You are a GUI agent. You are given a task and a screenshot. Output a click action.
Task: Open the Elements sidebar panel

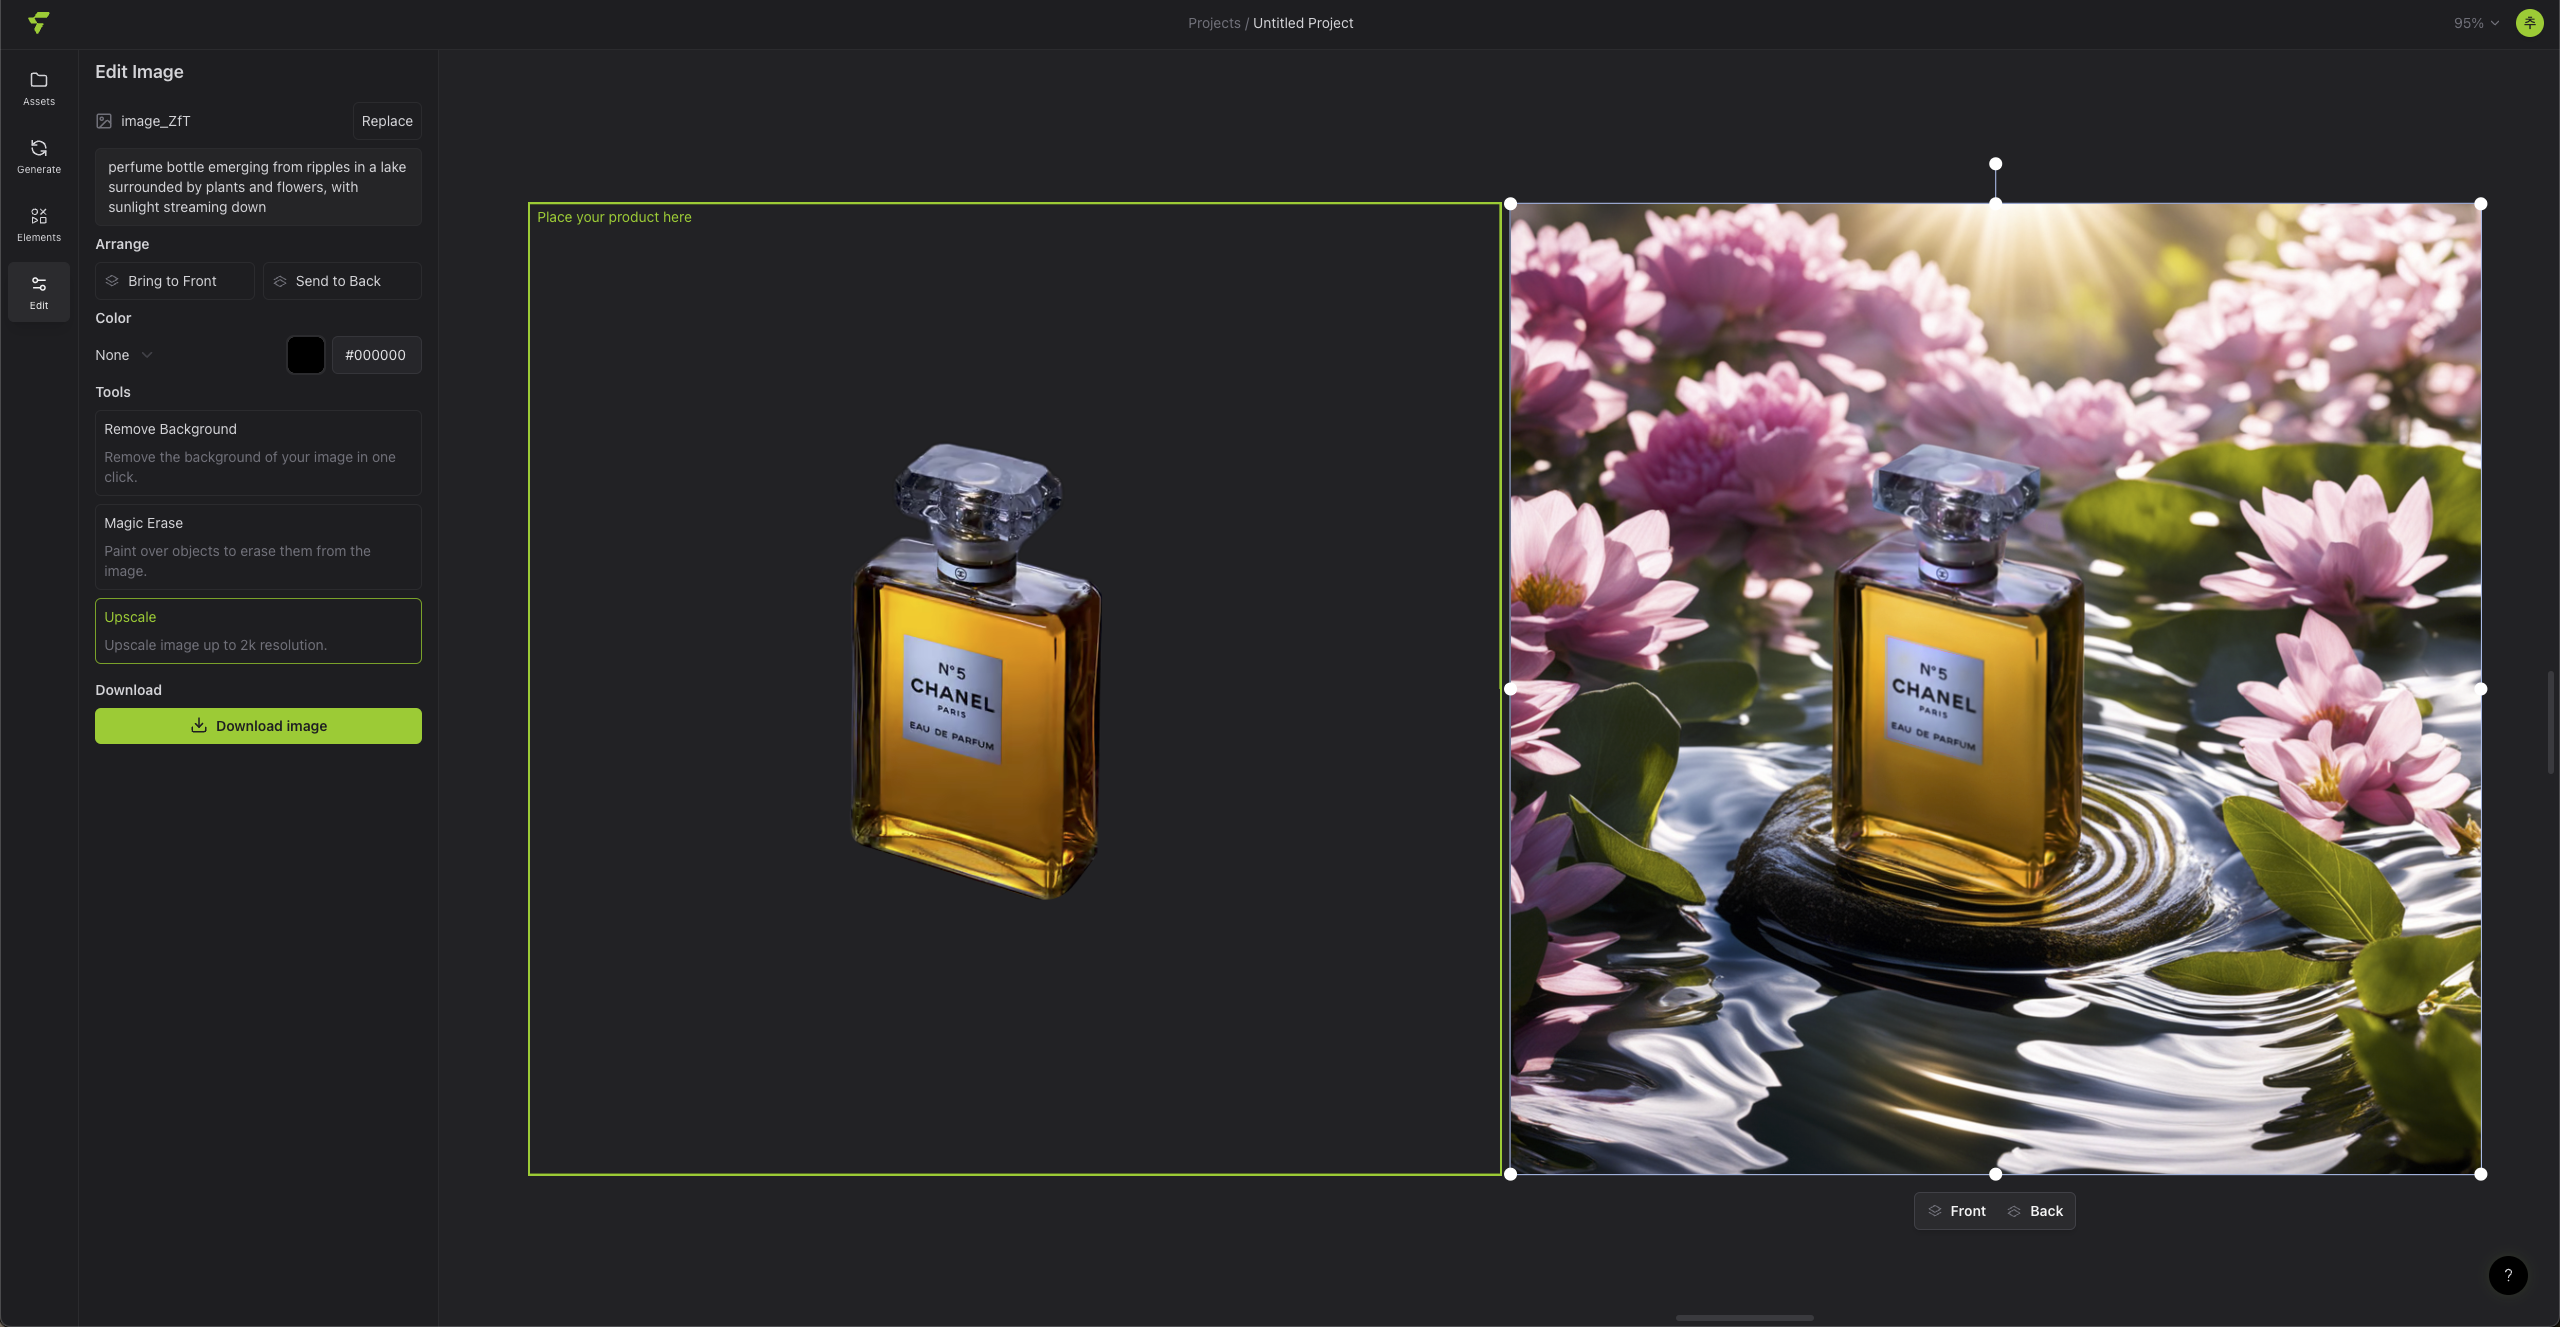point(39,224)
